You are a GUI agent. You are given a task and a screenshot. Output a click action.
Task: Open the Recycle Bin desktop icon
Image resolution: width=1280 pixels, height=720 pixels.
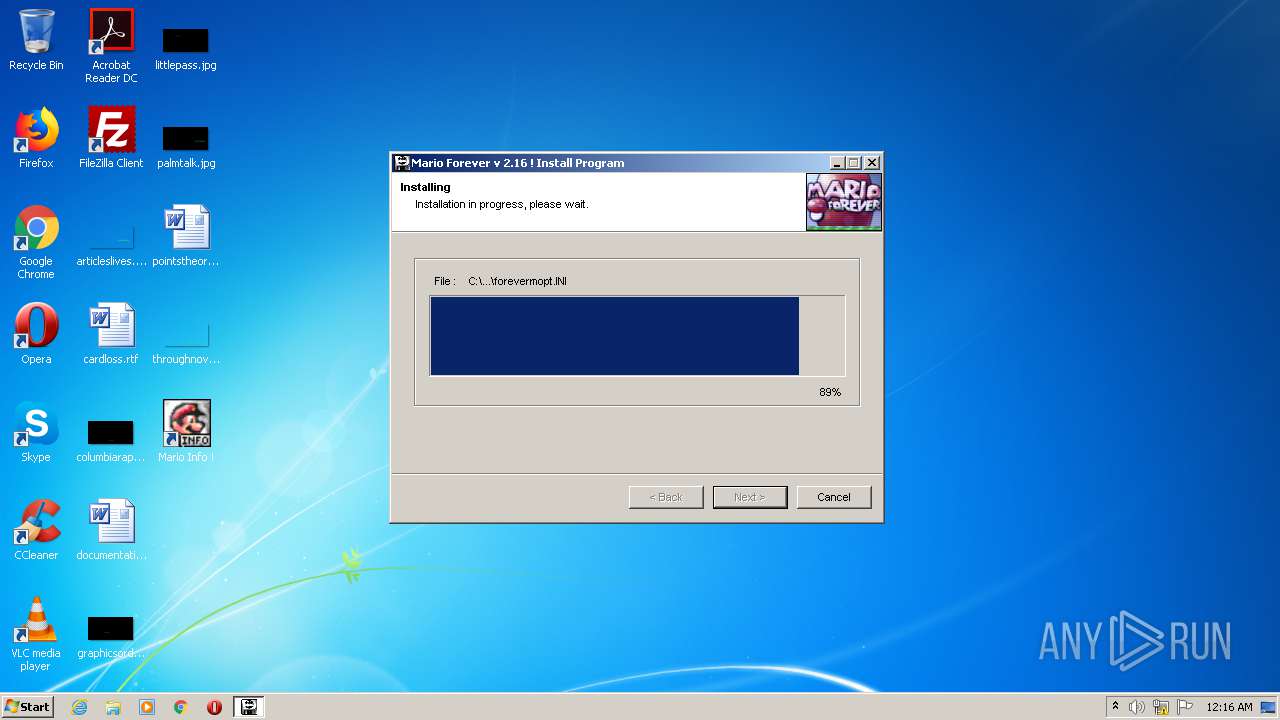36,41
